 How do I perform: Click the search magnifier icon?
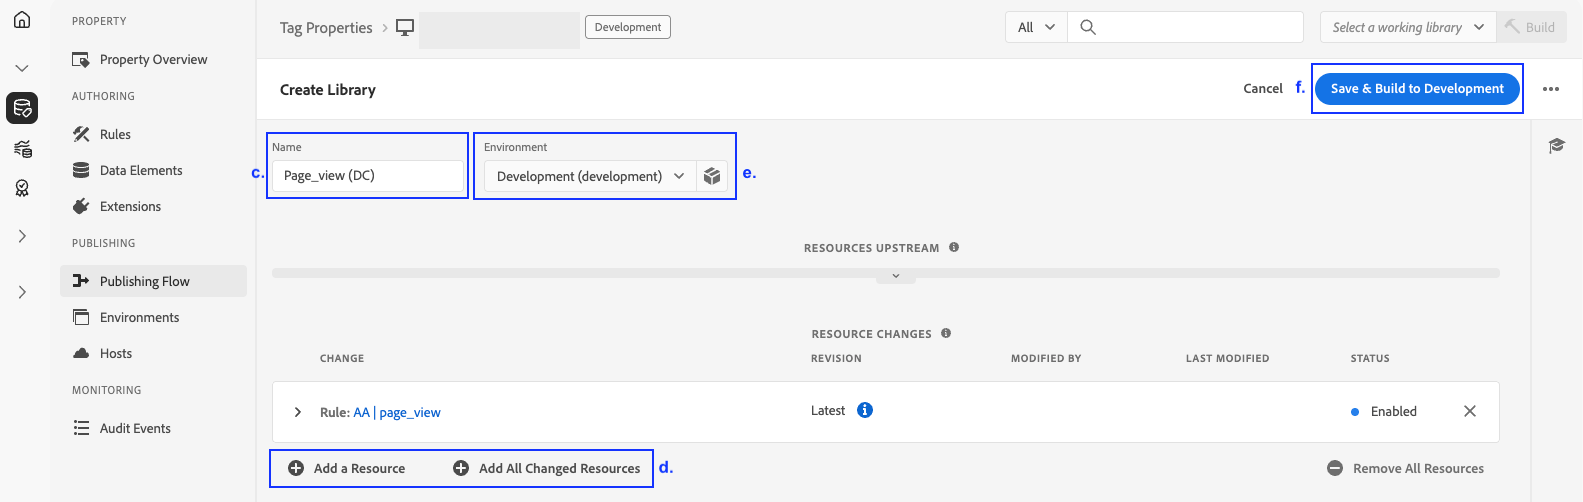pos(1088,28)
